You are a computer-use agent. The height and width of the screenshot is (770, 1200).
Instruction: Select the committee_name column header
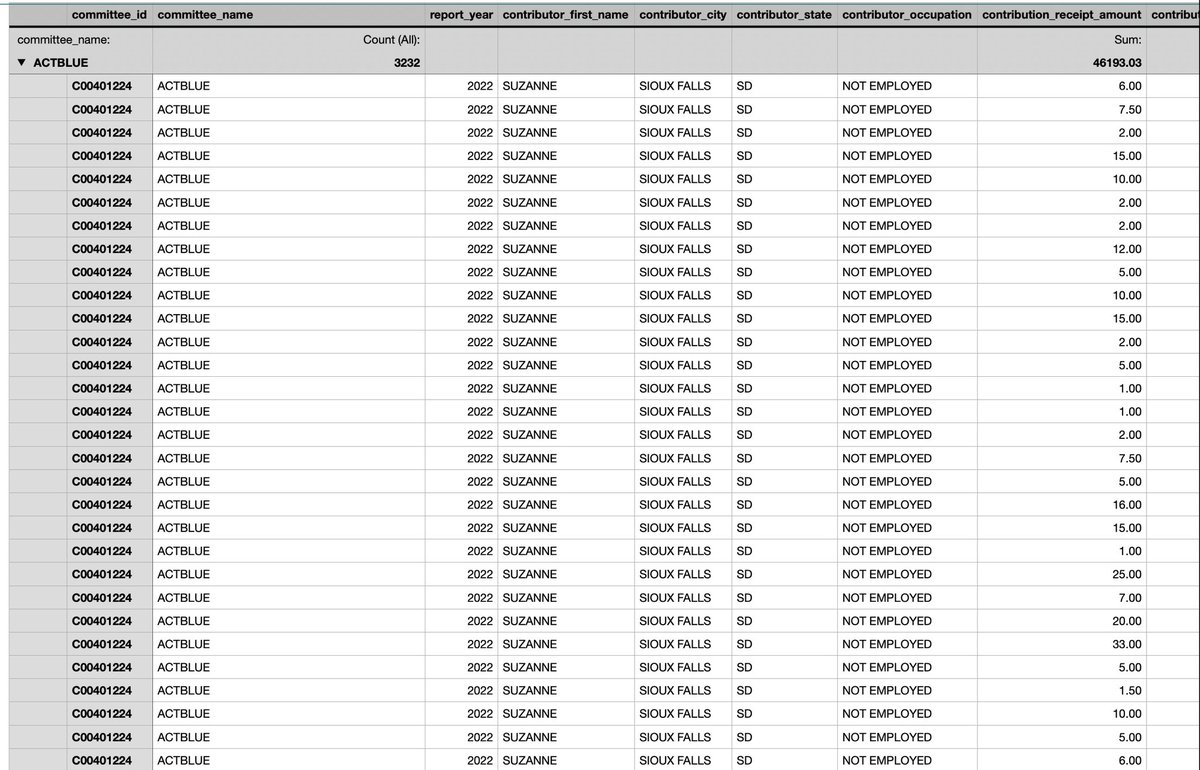pos(205,15)
